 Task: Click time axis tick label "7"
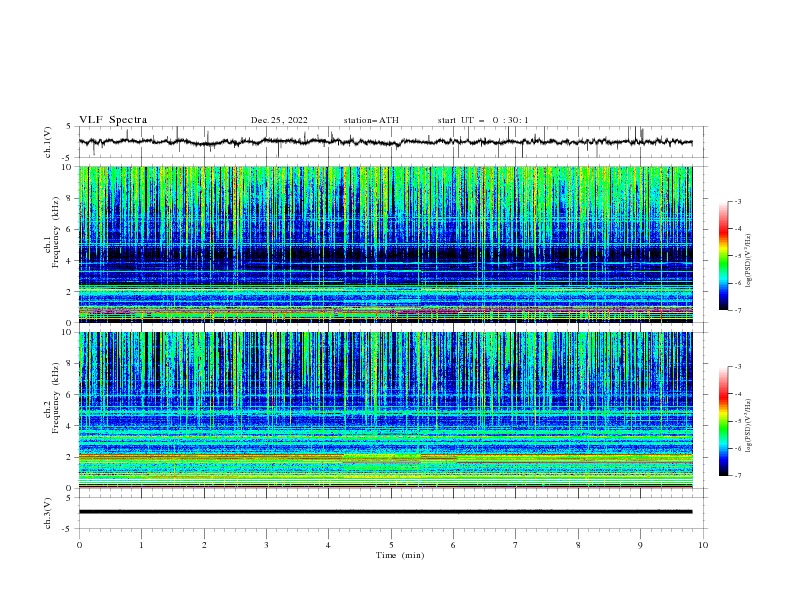[x=516, y=545]
